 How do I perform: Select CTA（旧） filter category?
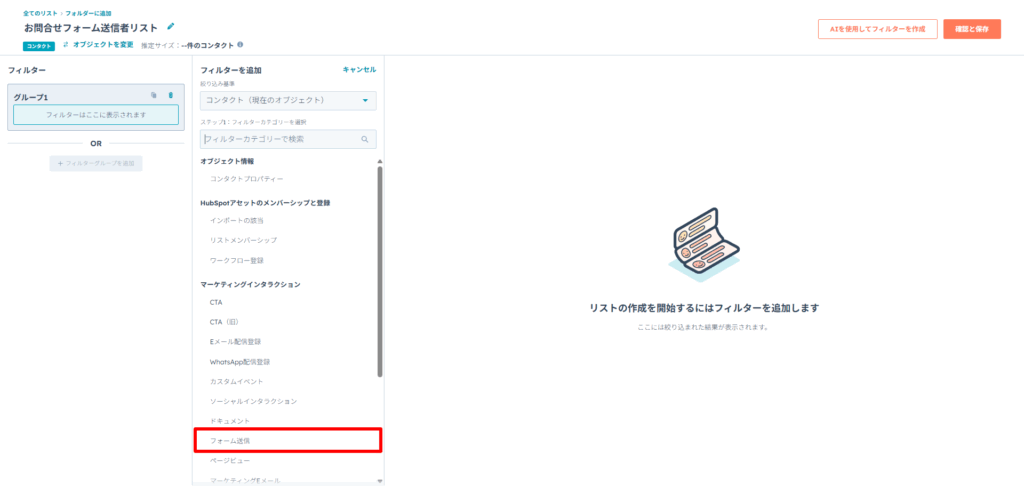[224, 322]
